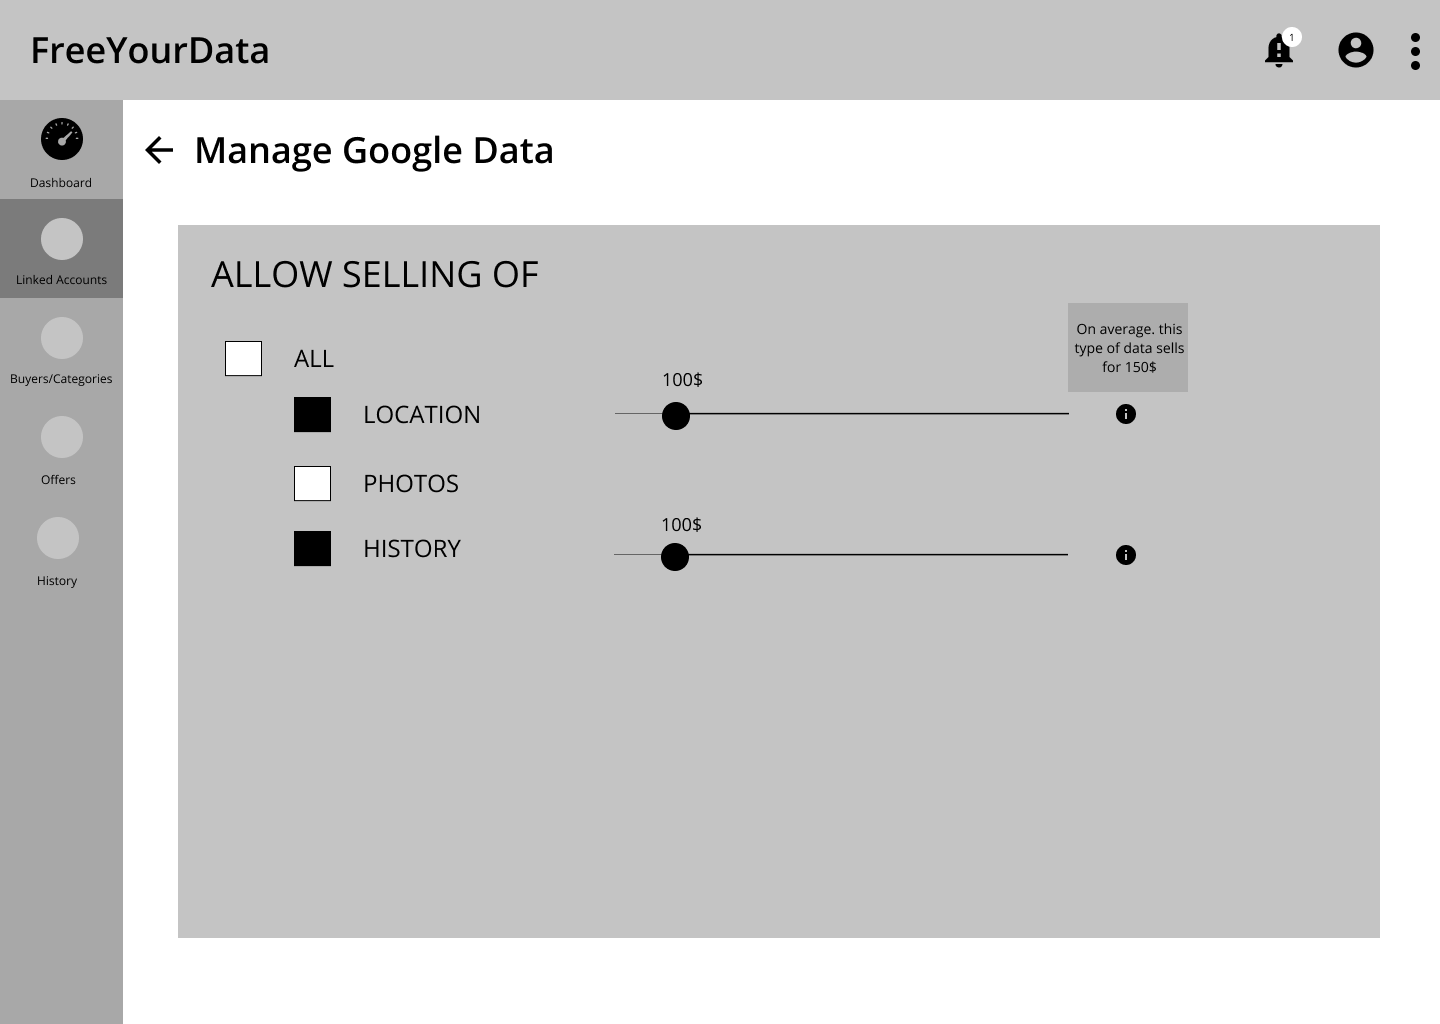Click the notification count badge
The image size is (1440, 1024).
click(x=1292, y=37)
